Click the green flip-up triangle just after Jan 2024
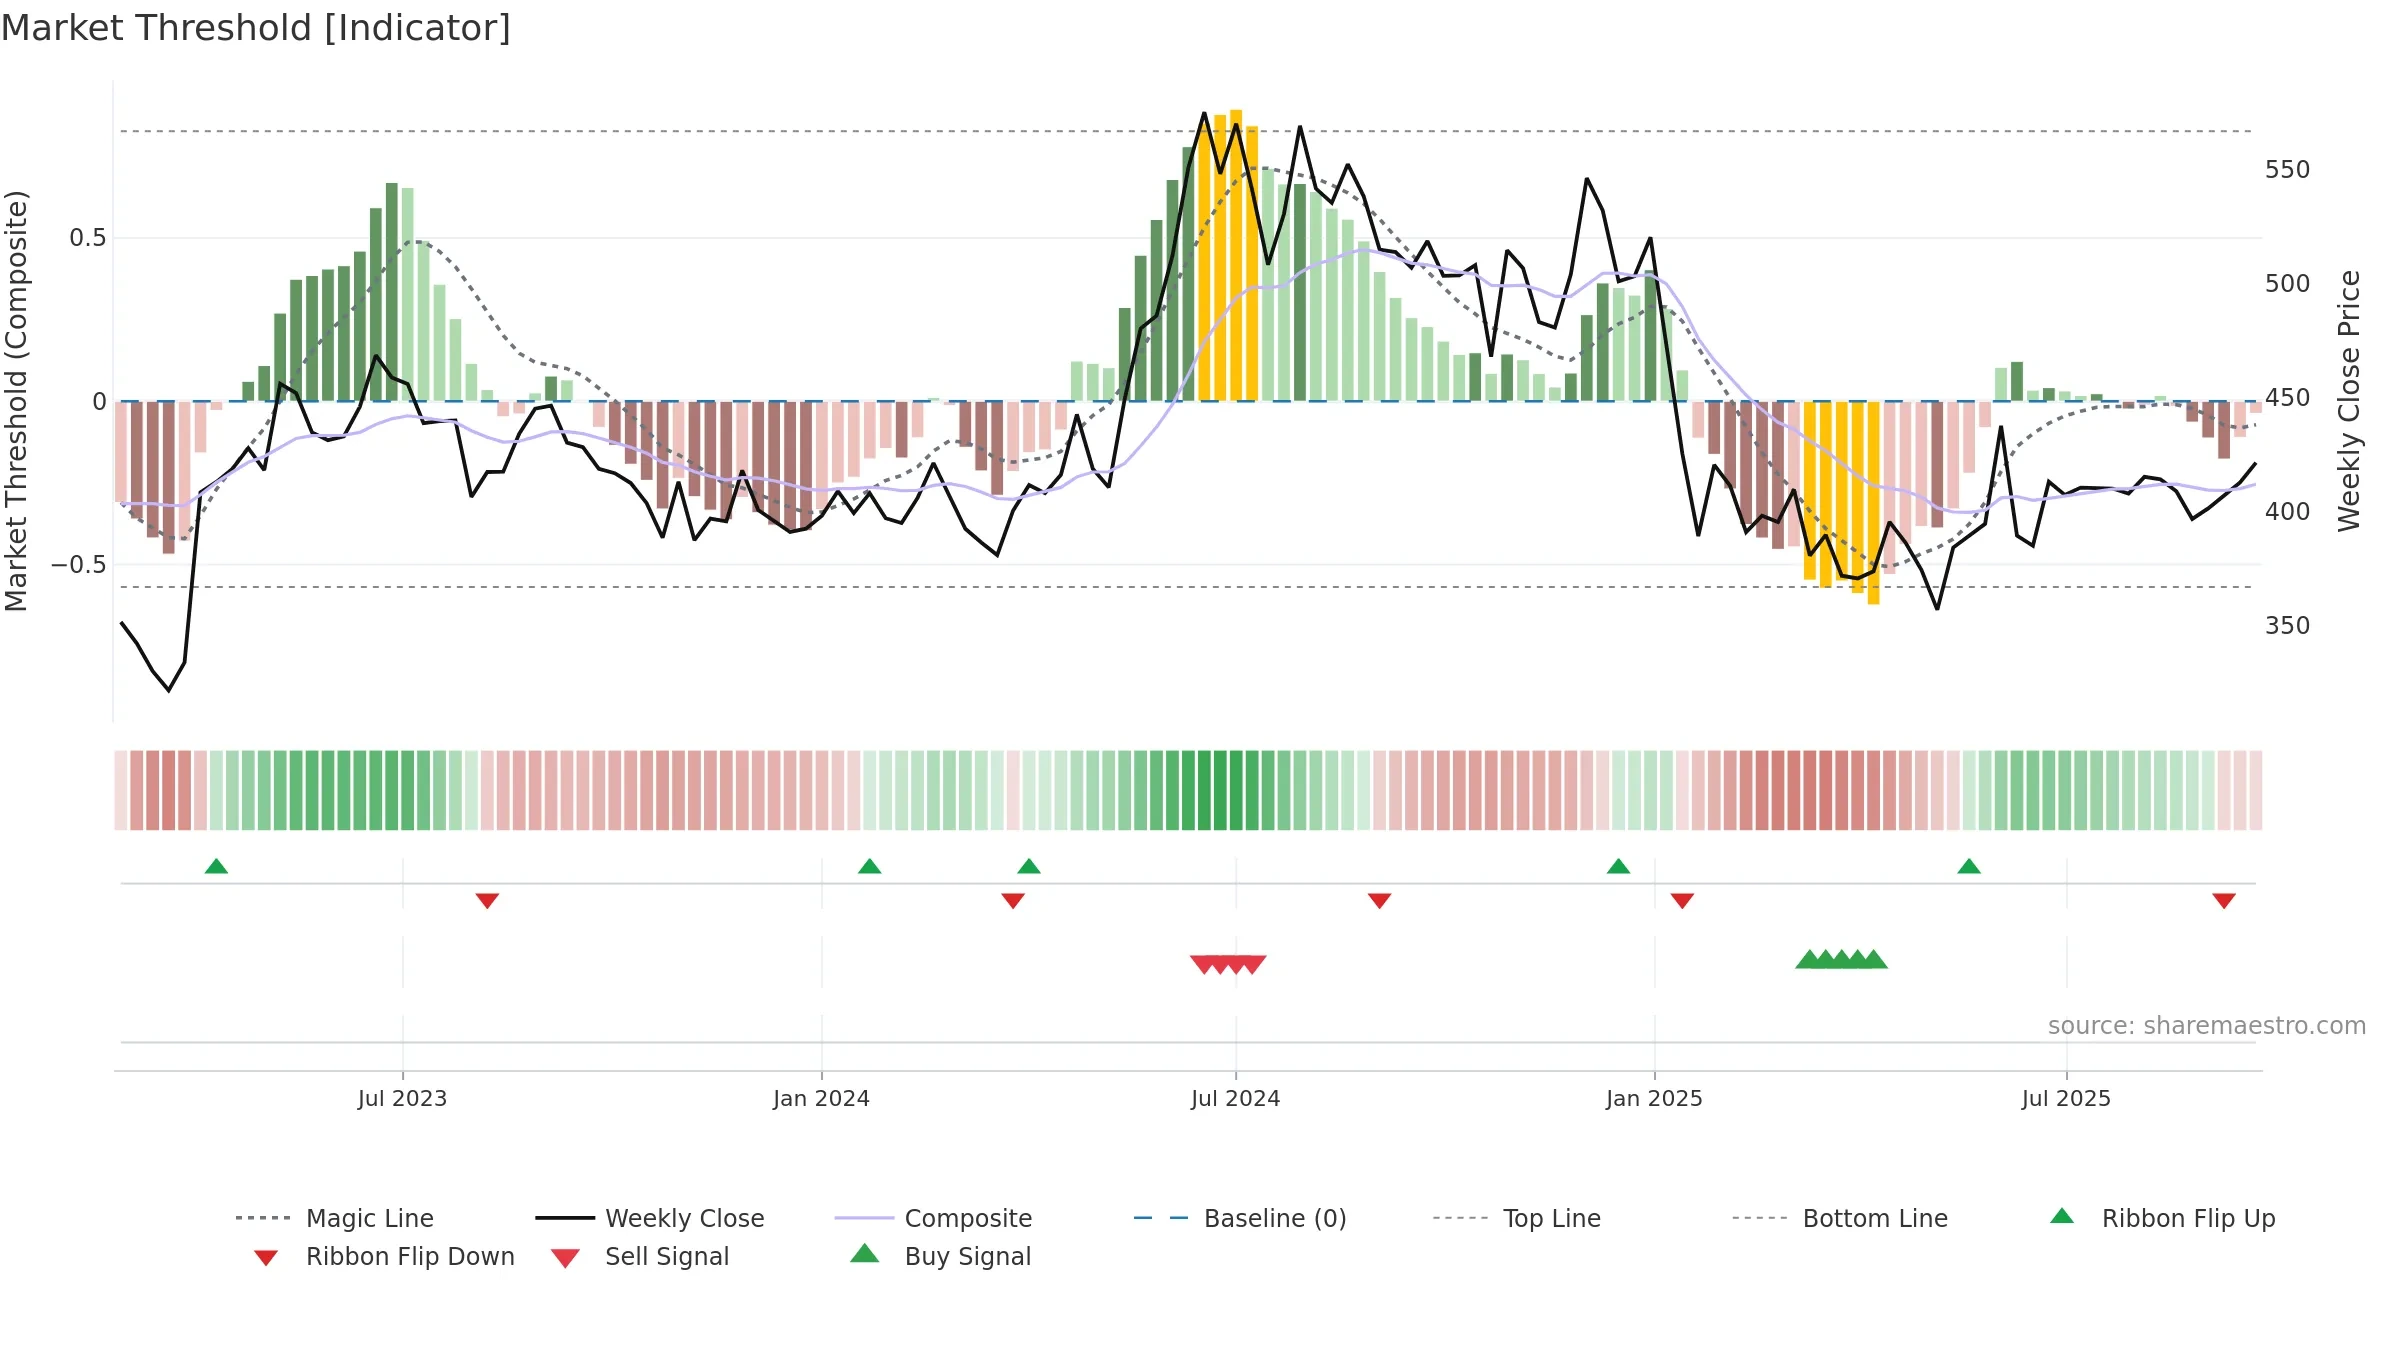The image size is (2400, 1350). click(x=869, y=866)
